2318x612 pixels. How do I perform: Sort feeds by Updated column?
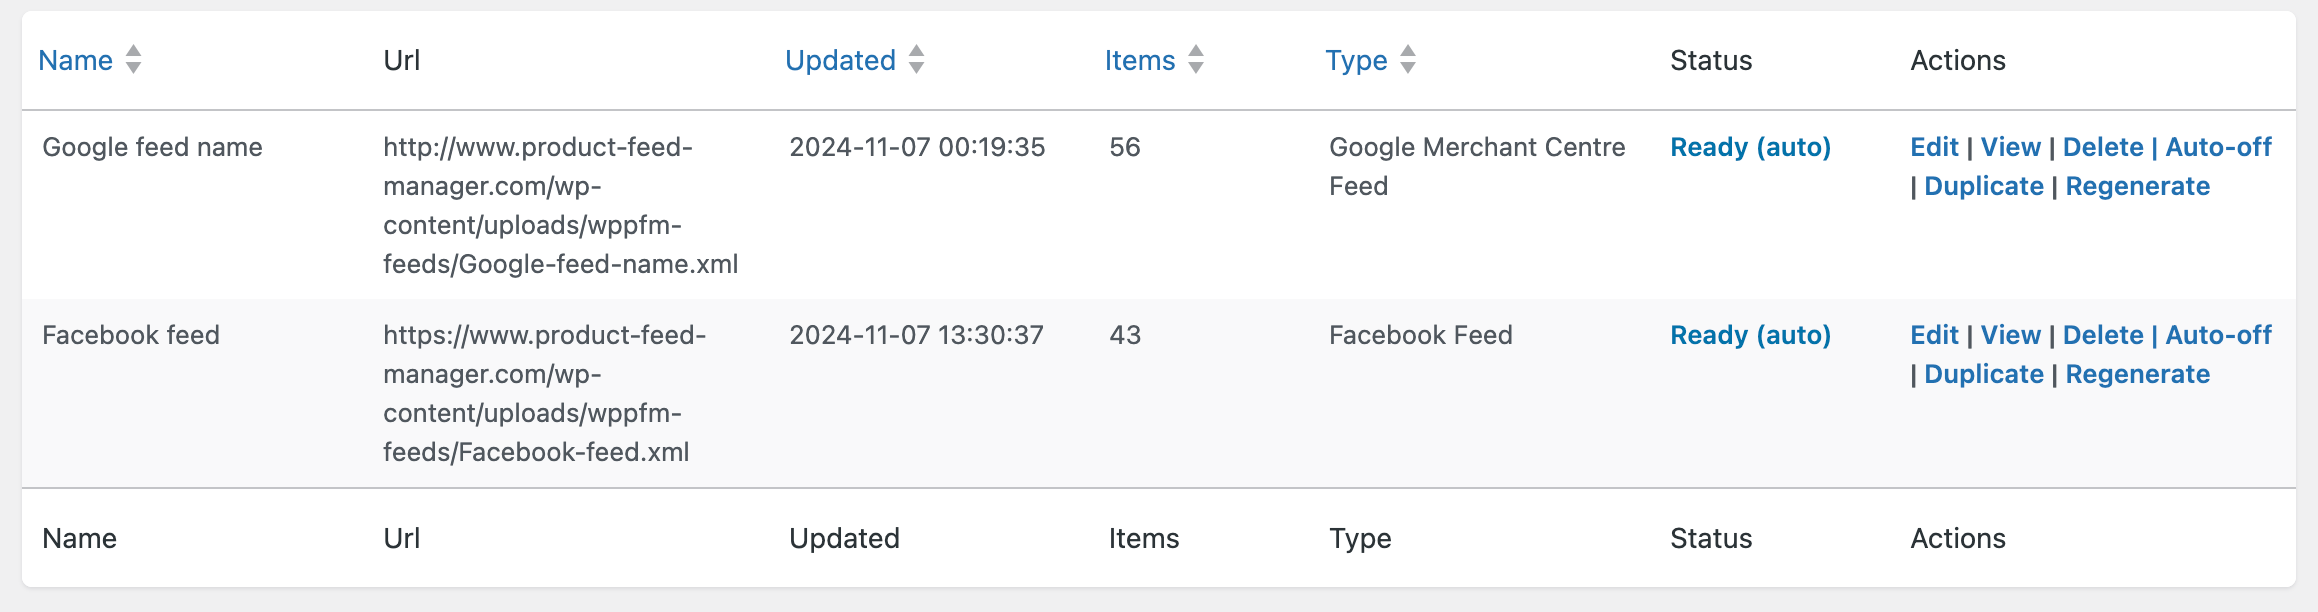[840, 61]
